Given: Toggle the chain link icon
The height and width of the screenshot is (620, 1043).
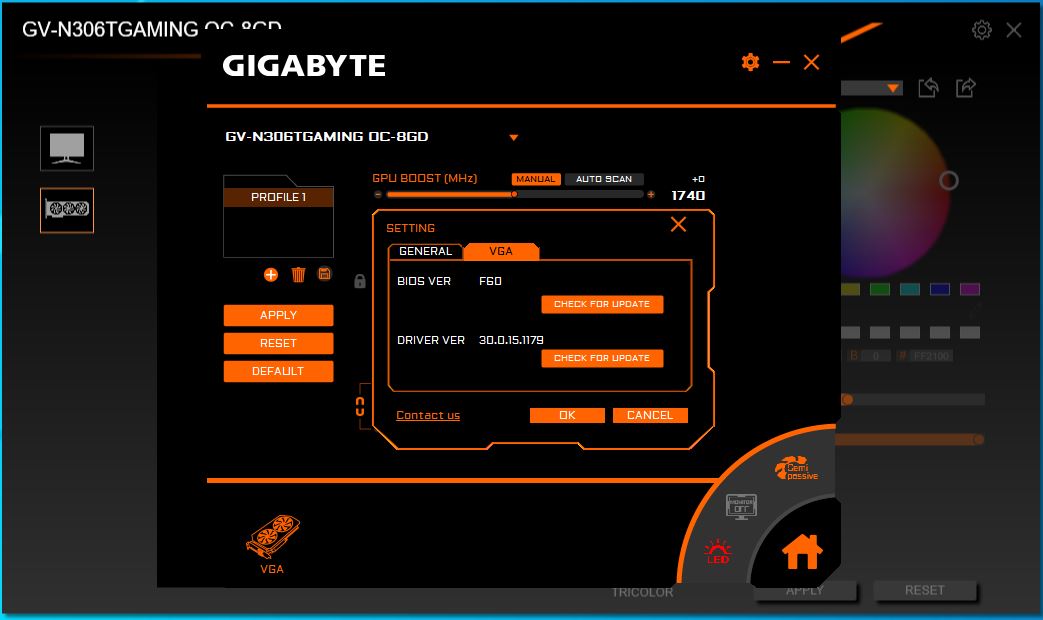Looking at the screenshot, I should click(360, 407).
